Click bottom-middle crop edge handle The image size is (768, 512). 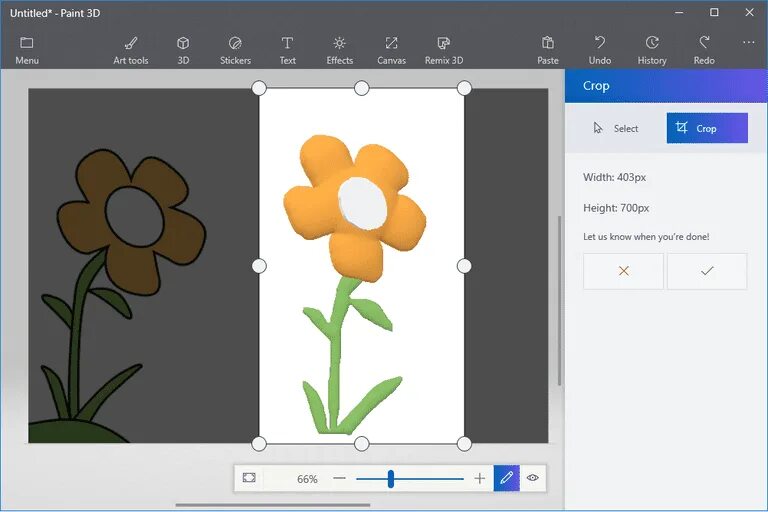361,444
